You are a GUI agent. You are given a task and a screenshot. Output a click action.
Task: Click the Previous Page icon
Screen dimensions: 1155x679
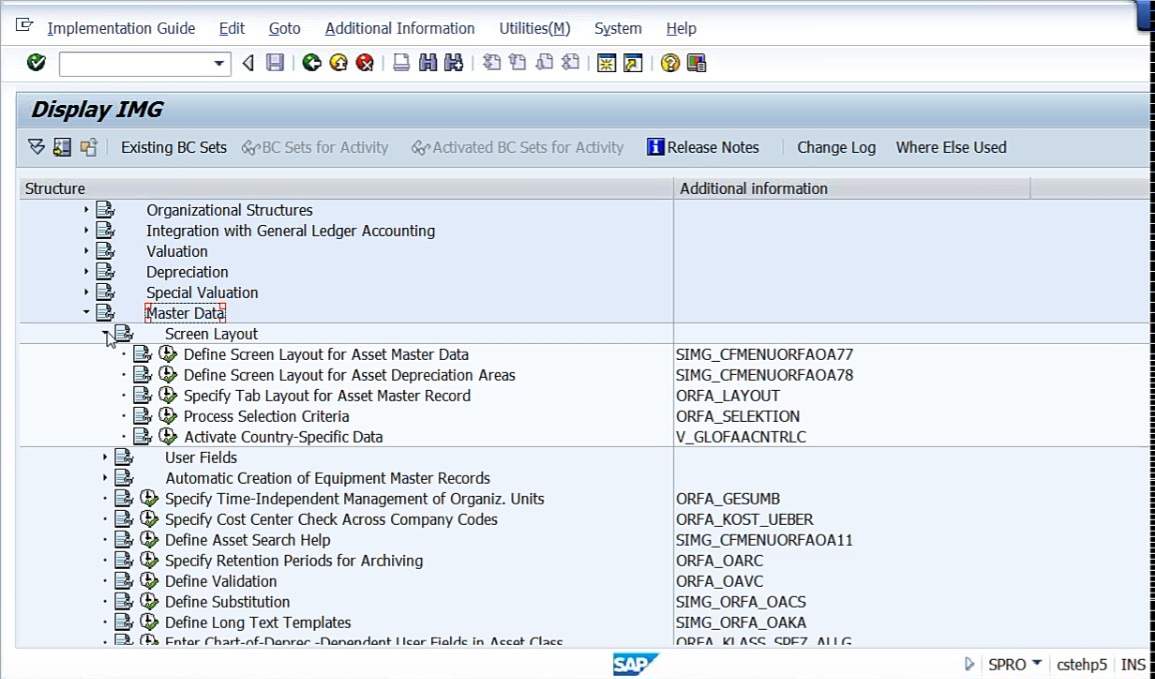tap(518, 63)
